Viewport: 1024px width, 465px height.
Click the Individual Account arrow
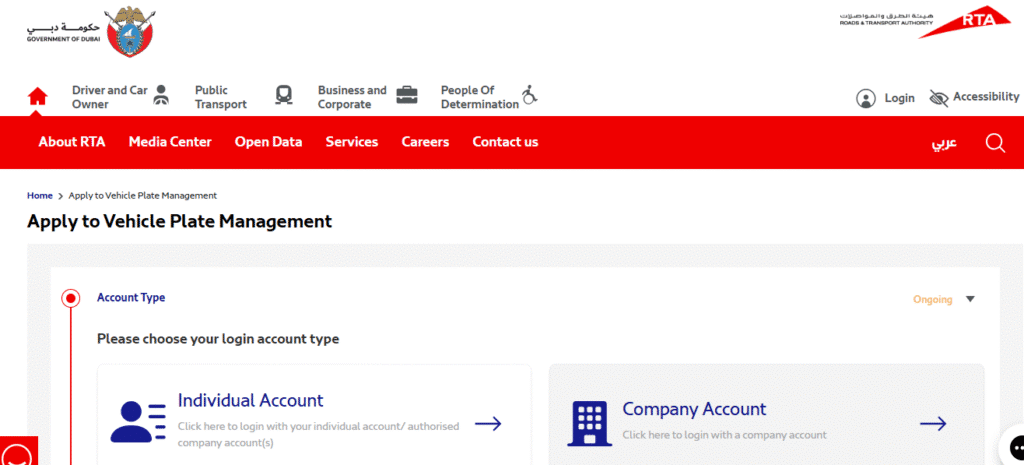pos(488,424)
